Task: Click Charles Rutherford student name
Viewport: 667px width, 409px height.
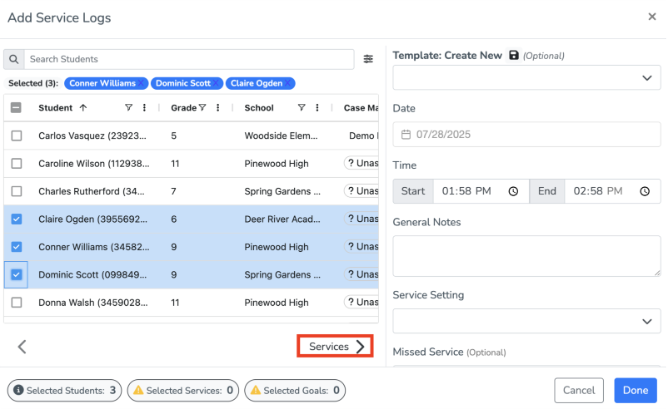Action: pyautogui.click(x=91, y=192)
